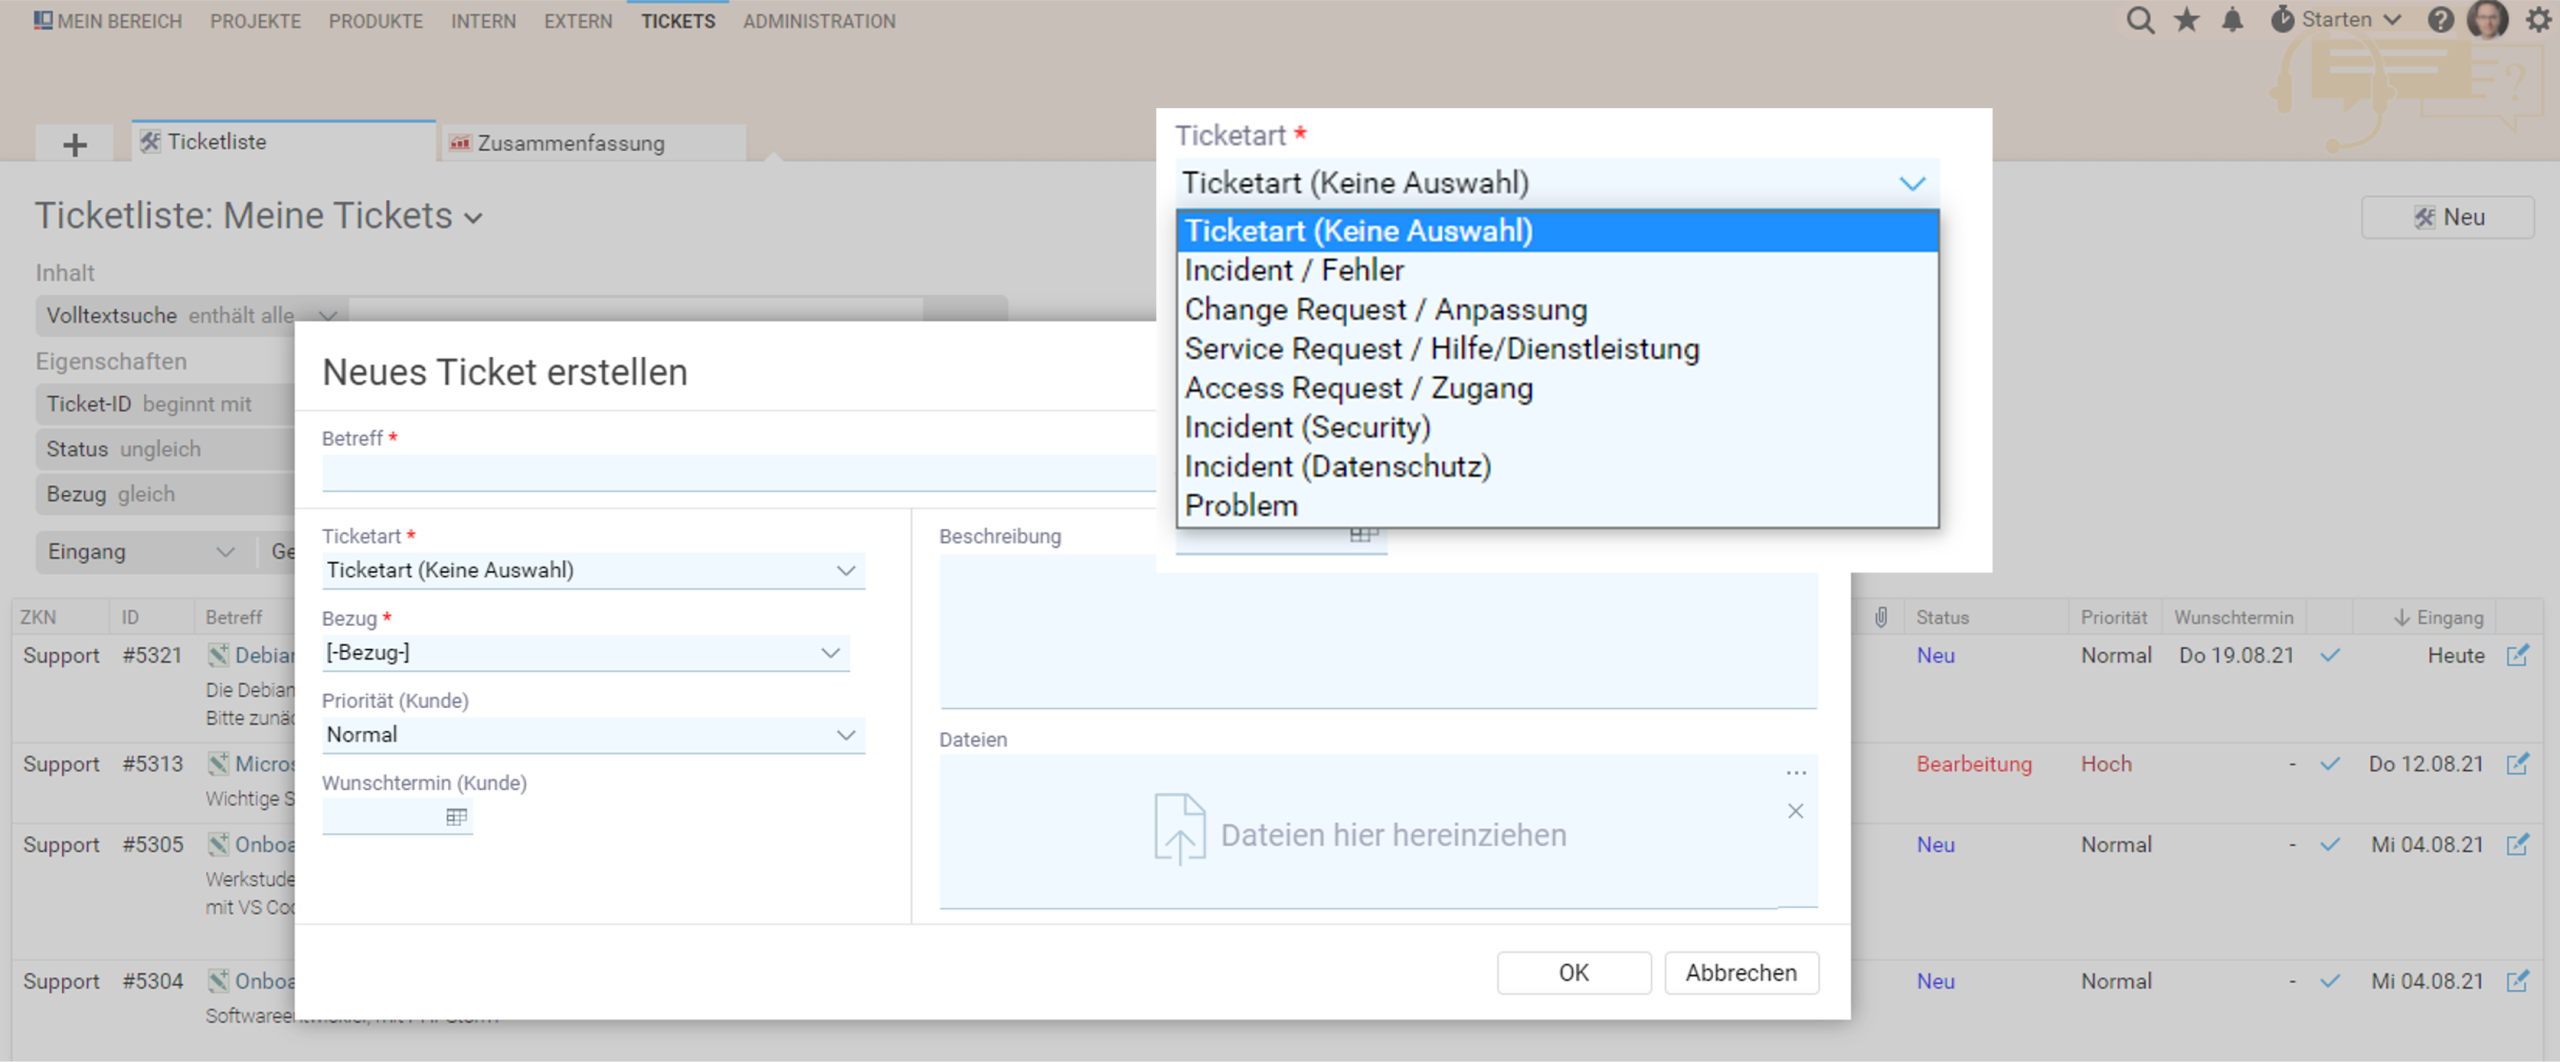Screen dimensions: 2560x1062
Task: Click into the Betreff input field
Action: tap(738, 473)
